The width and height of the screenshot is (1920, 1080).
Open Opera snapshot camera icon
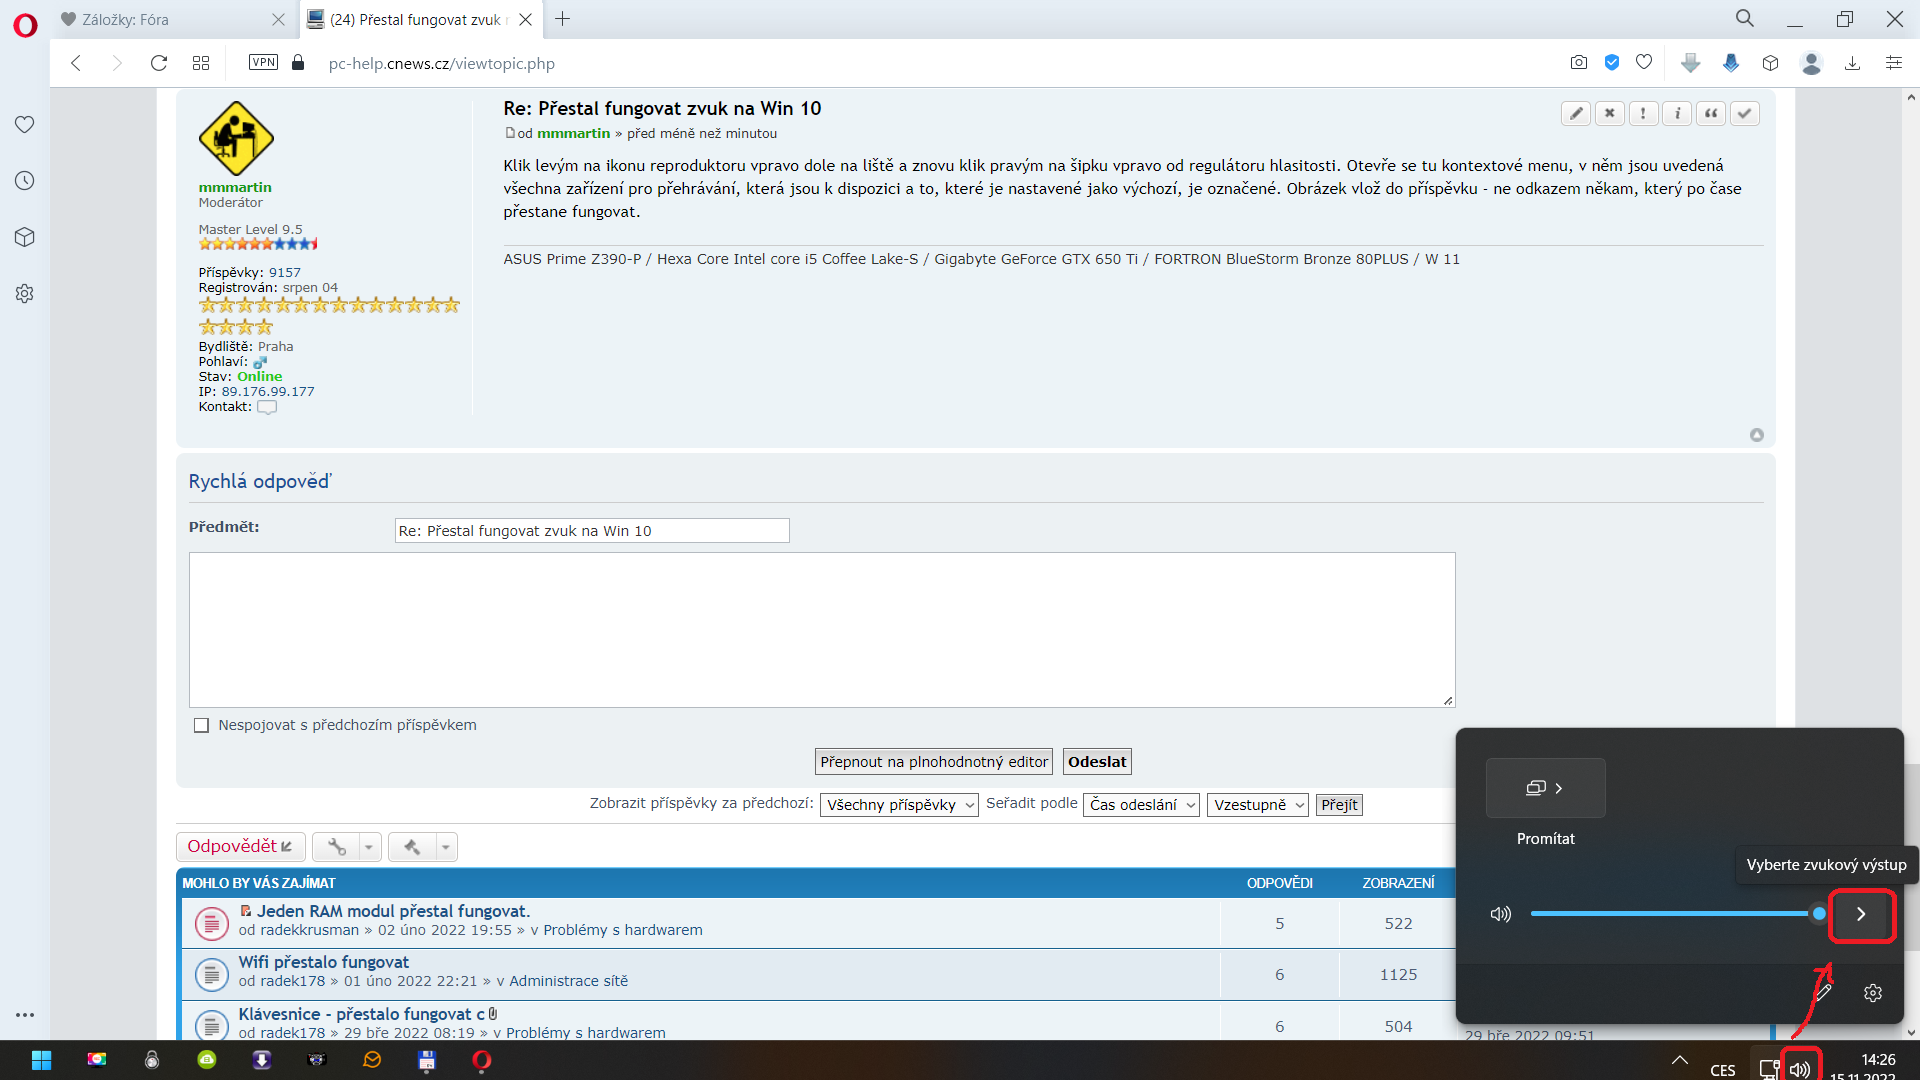tap(1578, 63)
